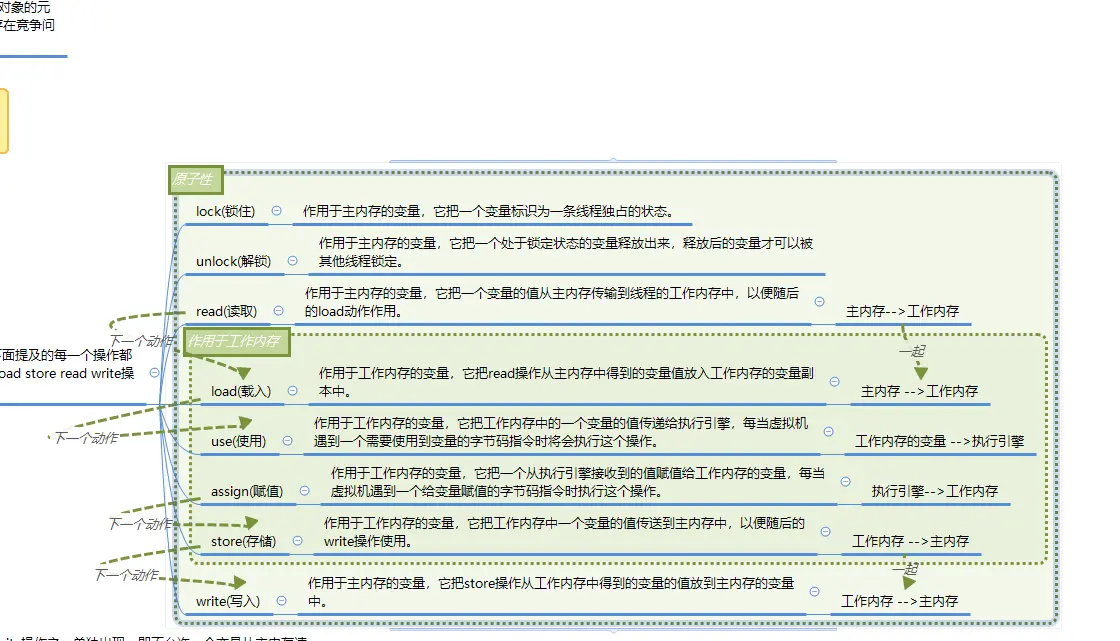This screenshot has width=1120, height=641.
Task: Select the yellow topic box at left edge
Action: (4, 121)
